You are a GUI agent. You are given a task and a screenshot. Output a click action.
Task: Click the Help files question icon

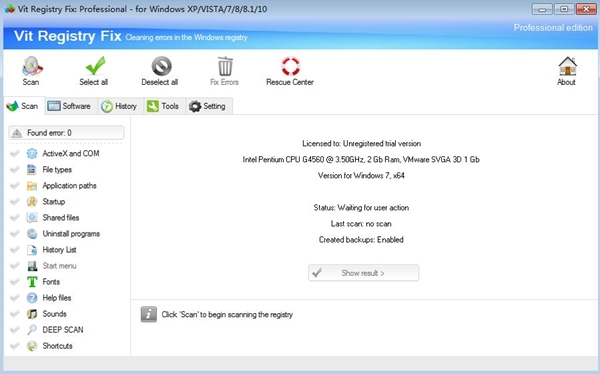tap(32, 298)
